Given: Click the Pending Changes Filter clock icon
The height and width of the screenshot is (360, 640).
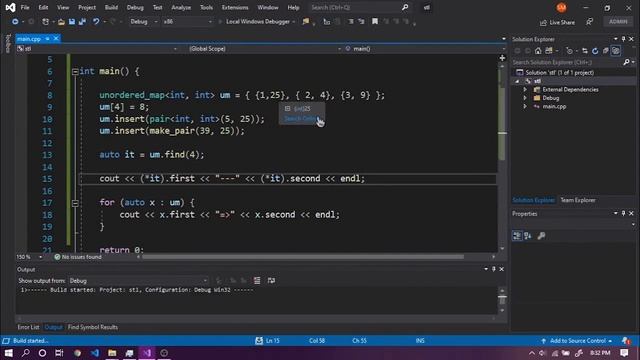Looking at the screenshot, I should point(569,51).
